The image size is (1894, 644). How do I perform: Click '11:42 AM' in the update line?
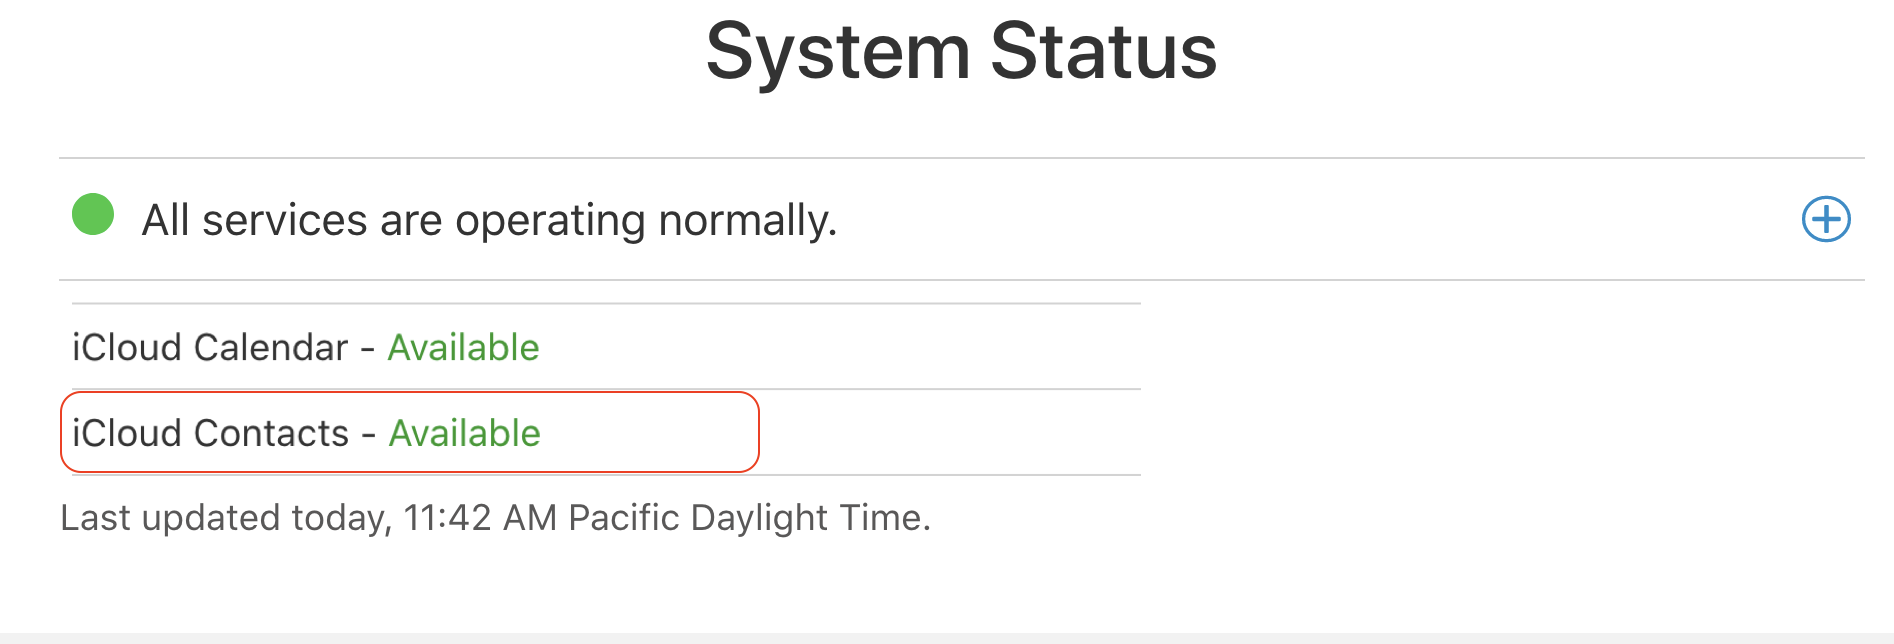coord(480,518)
